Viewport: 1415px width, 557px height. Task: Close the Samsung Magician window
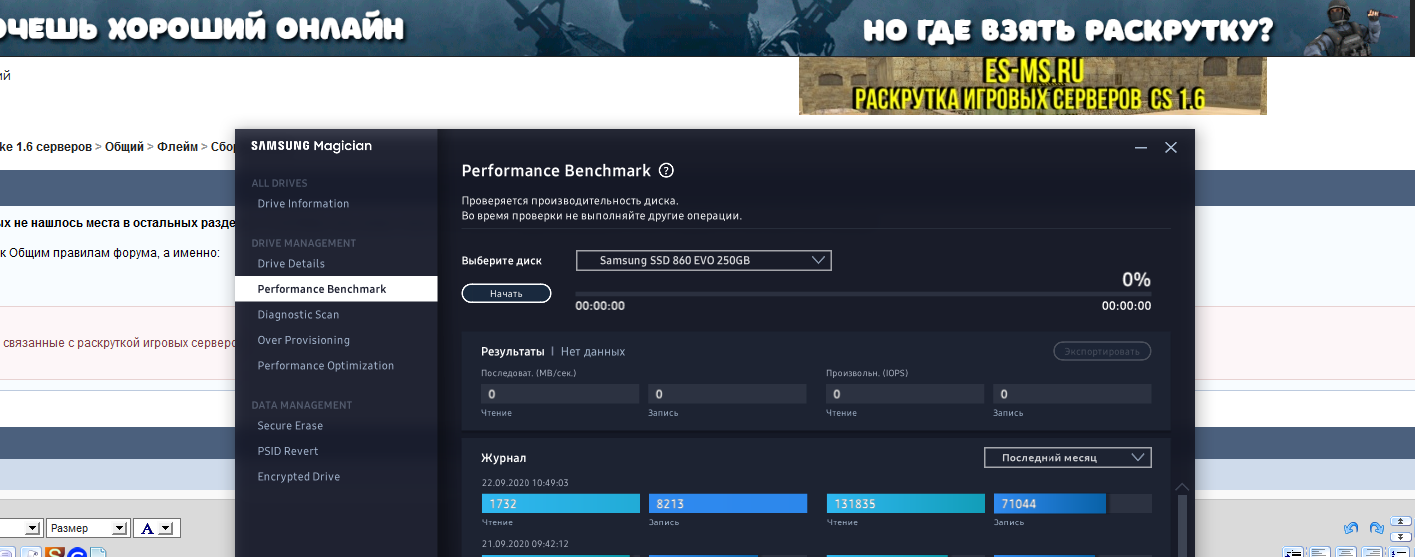point(1171,148)
